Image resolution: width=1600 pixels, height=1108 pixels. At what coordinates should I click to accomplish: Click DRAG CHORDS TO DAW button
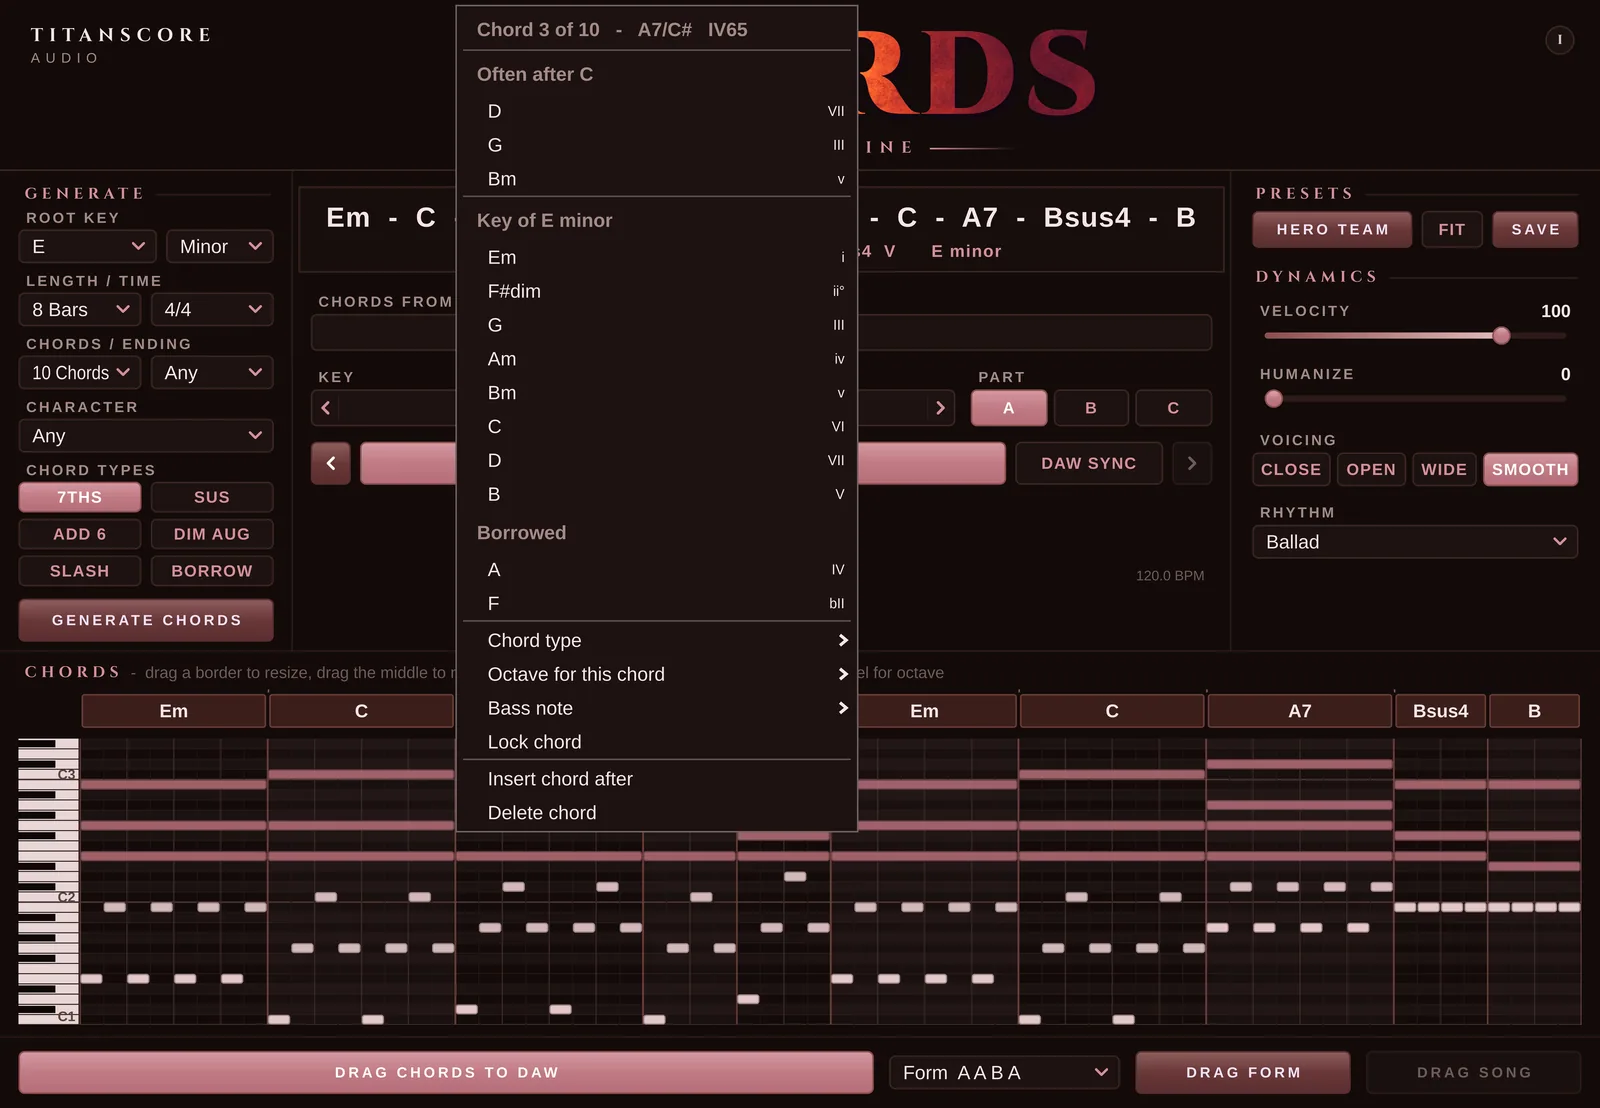pyautogui.click(x=446, y=1072)
